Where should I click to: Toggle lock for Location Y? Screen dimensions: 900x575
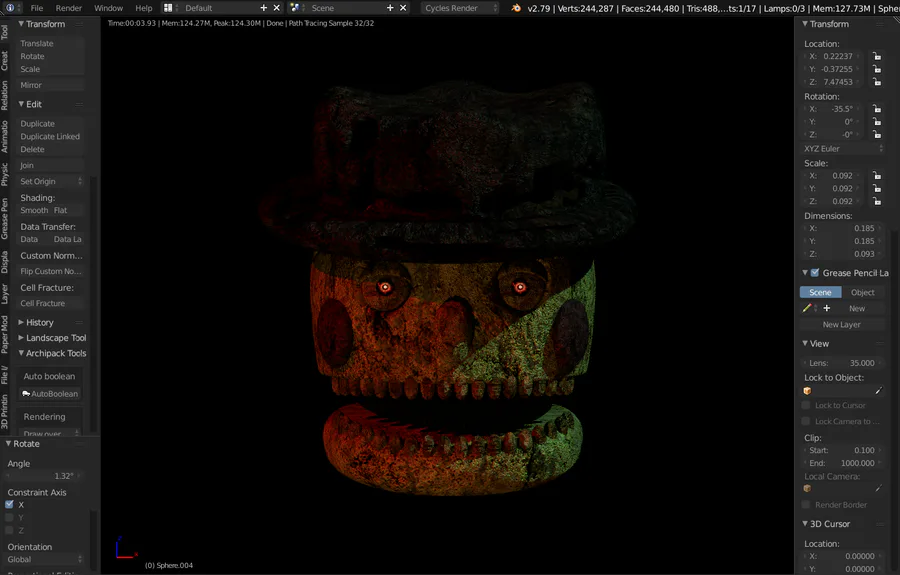pyautogui.click(x=877, y=69)
